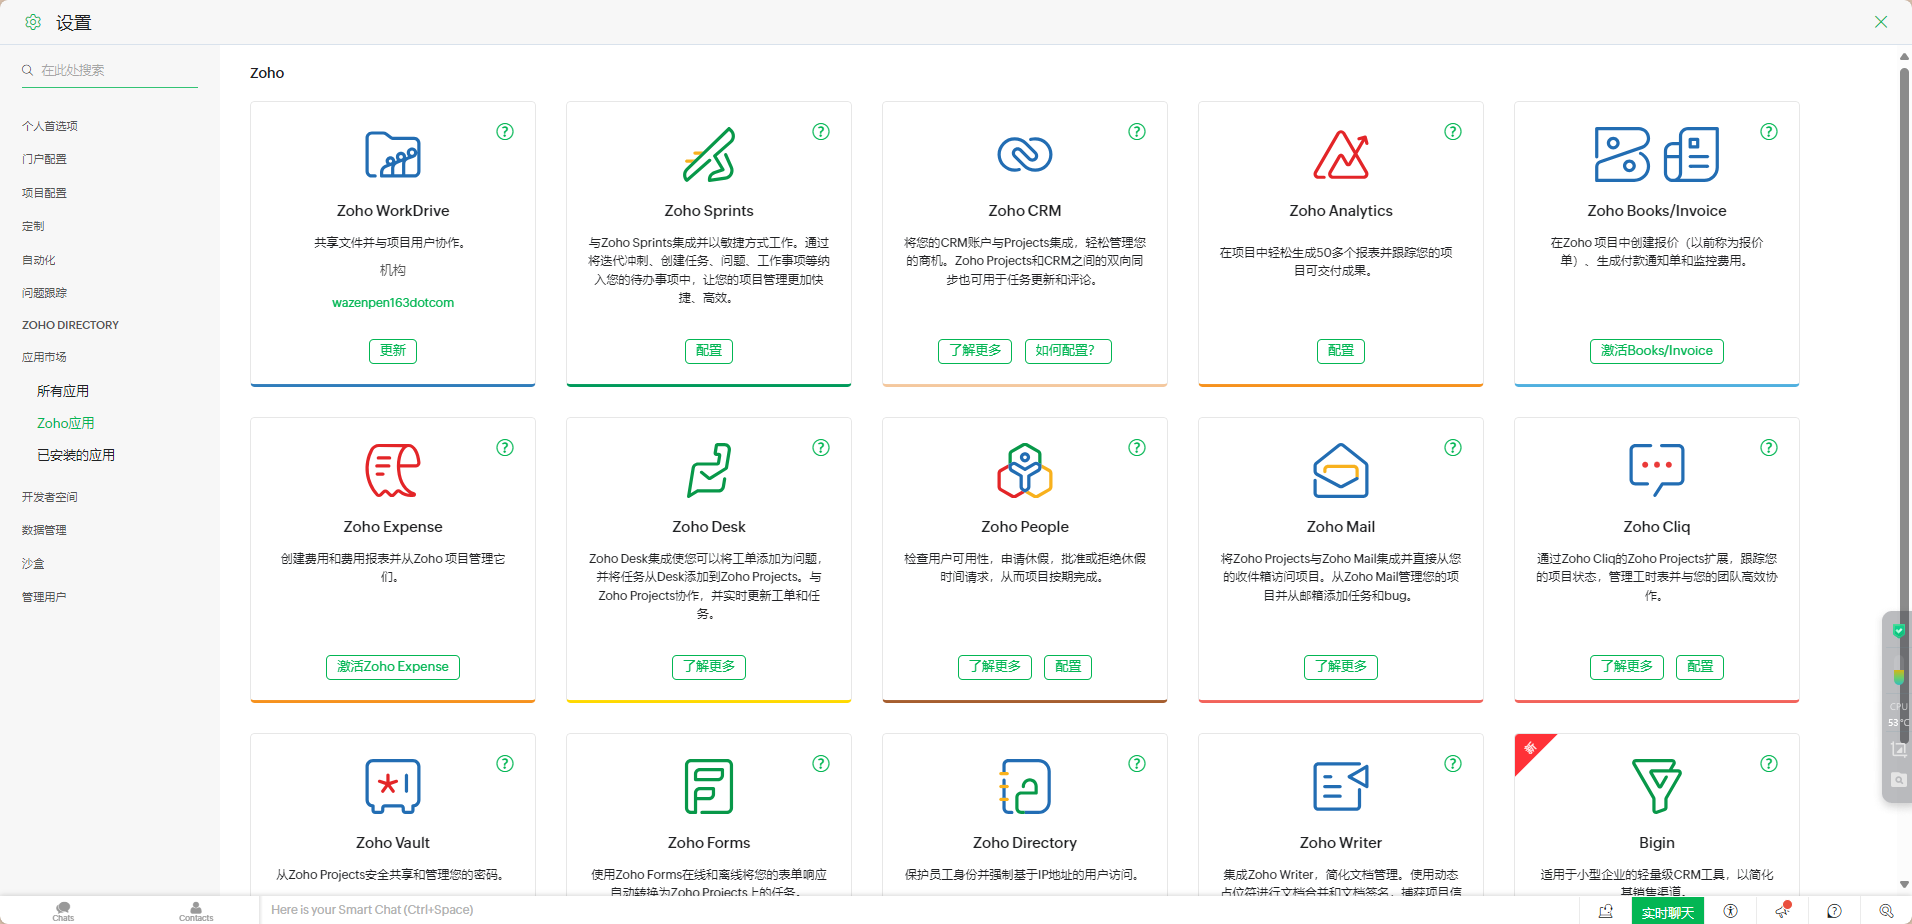This screenshot has width=1912, height=924.
Task: Click the Zoho Vault app icon
Action: tap(393, 787)
